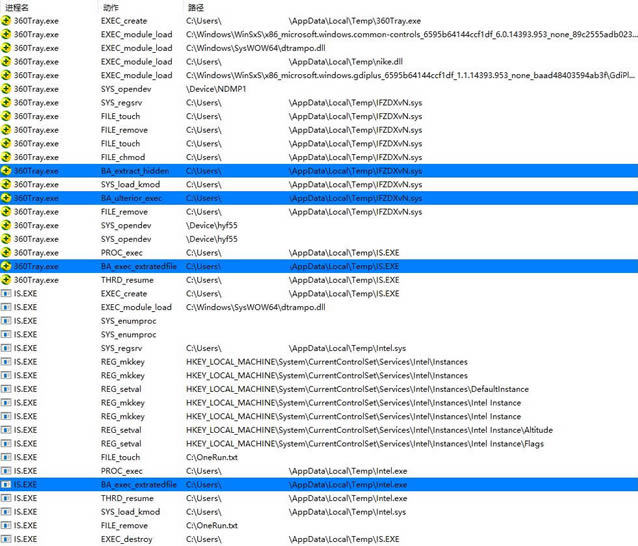Image resolution: width=638 pixels, height=546 pixels.
Task: Select the Intel Instance\Altitude REG_setval path
Action: (x=369, y=430)
